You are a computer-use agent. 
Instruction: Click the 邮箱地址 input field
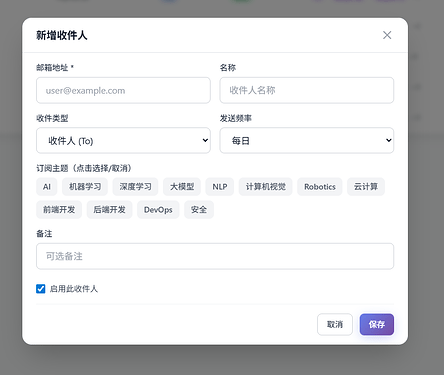[x=123, y=90]
